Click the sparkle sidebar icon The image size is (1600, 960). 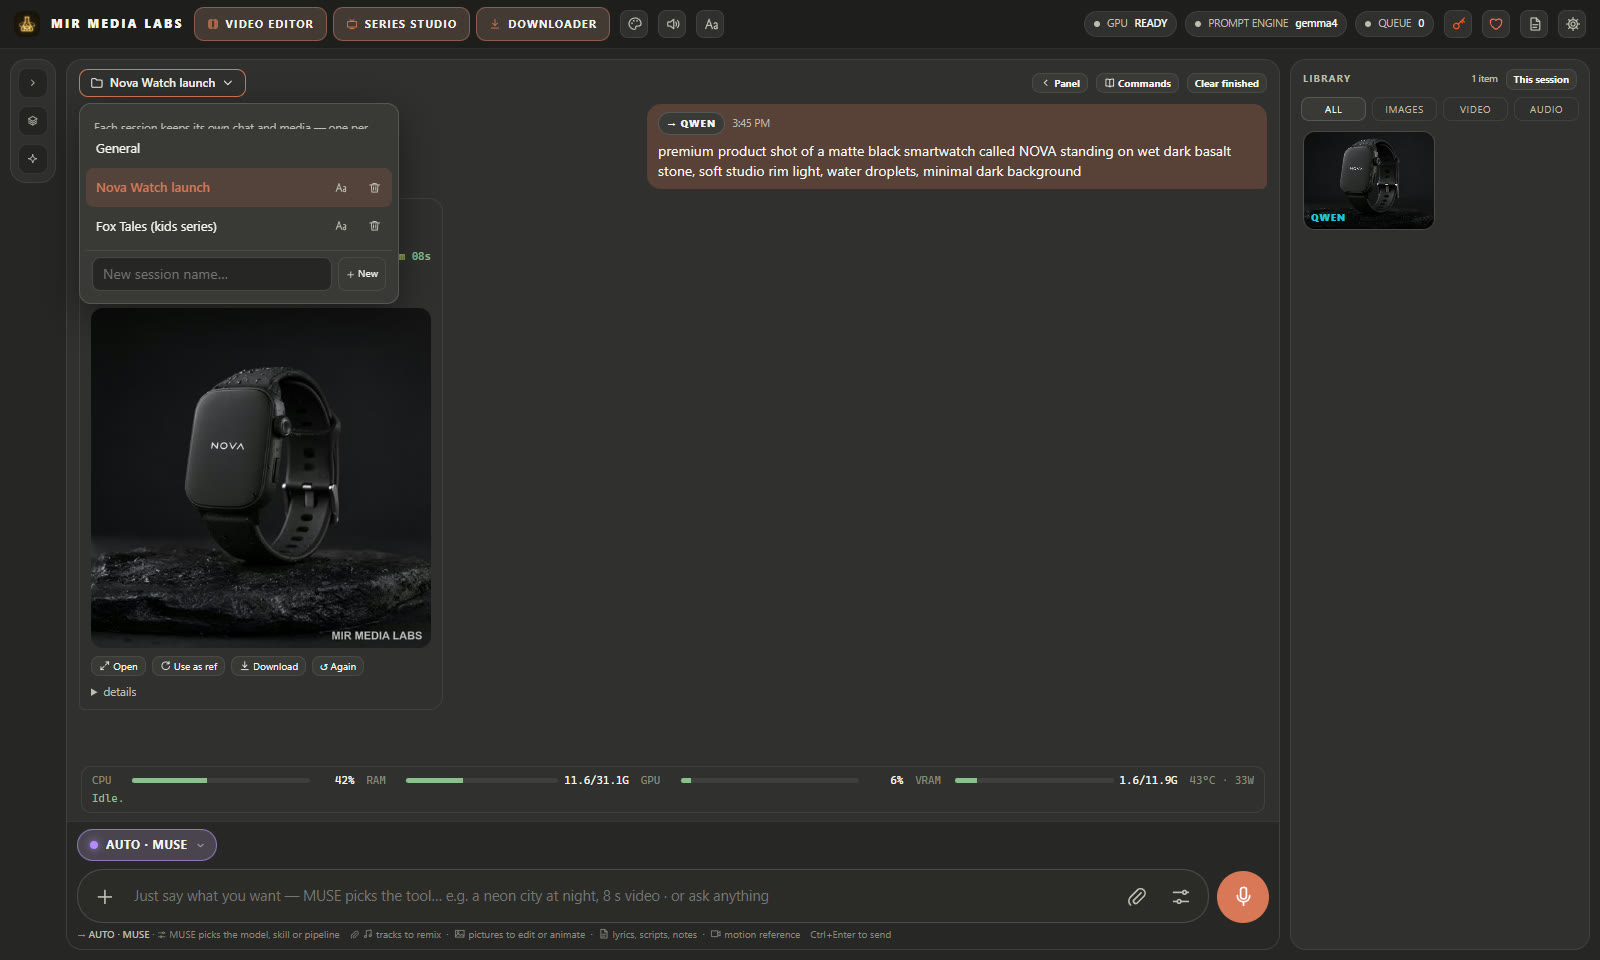[x=33, y=159]
